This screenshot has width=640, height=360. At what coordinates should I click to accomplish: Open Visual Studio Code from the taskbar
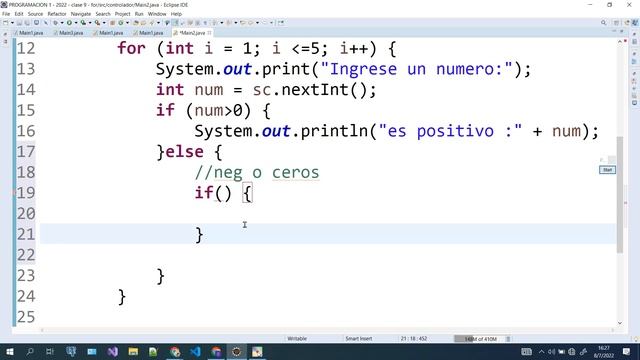tap(196, 351)
